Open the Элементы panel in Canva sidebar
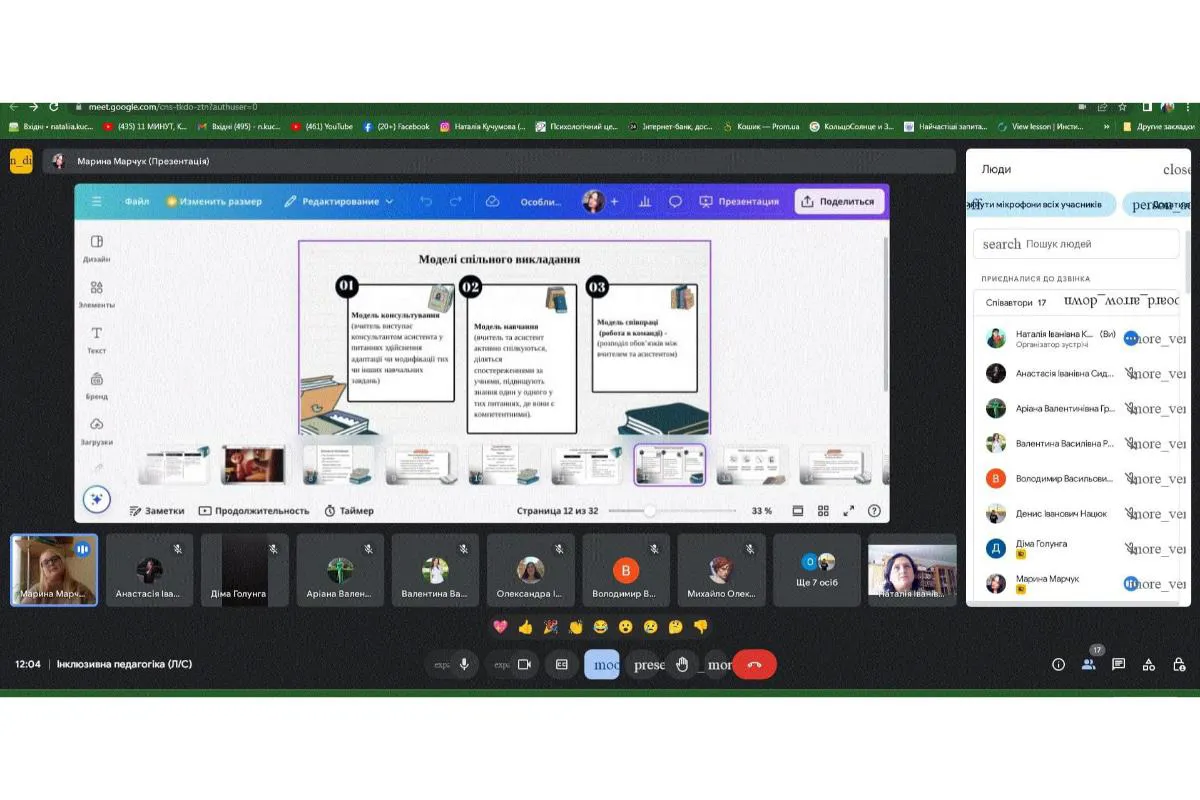The height and width of the screenshot is (800, 1200). pos(97,294)
